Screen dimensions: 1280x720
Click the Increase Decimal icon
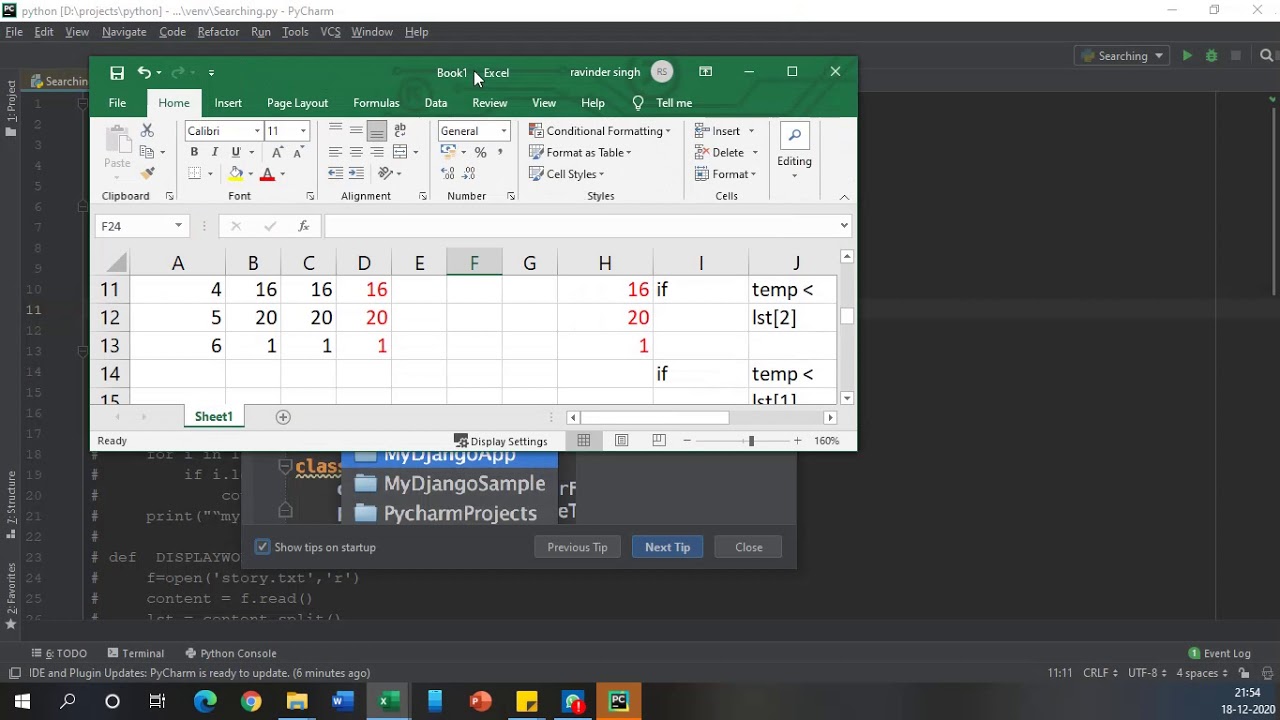(x=448, y=173)
